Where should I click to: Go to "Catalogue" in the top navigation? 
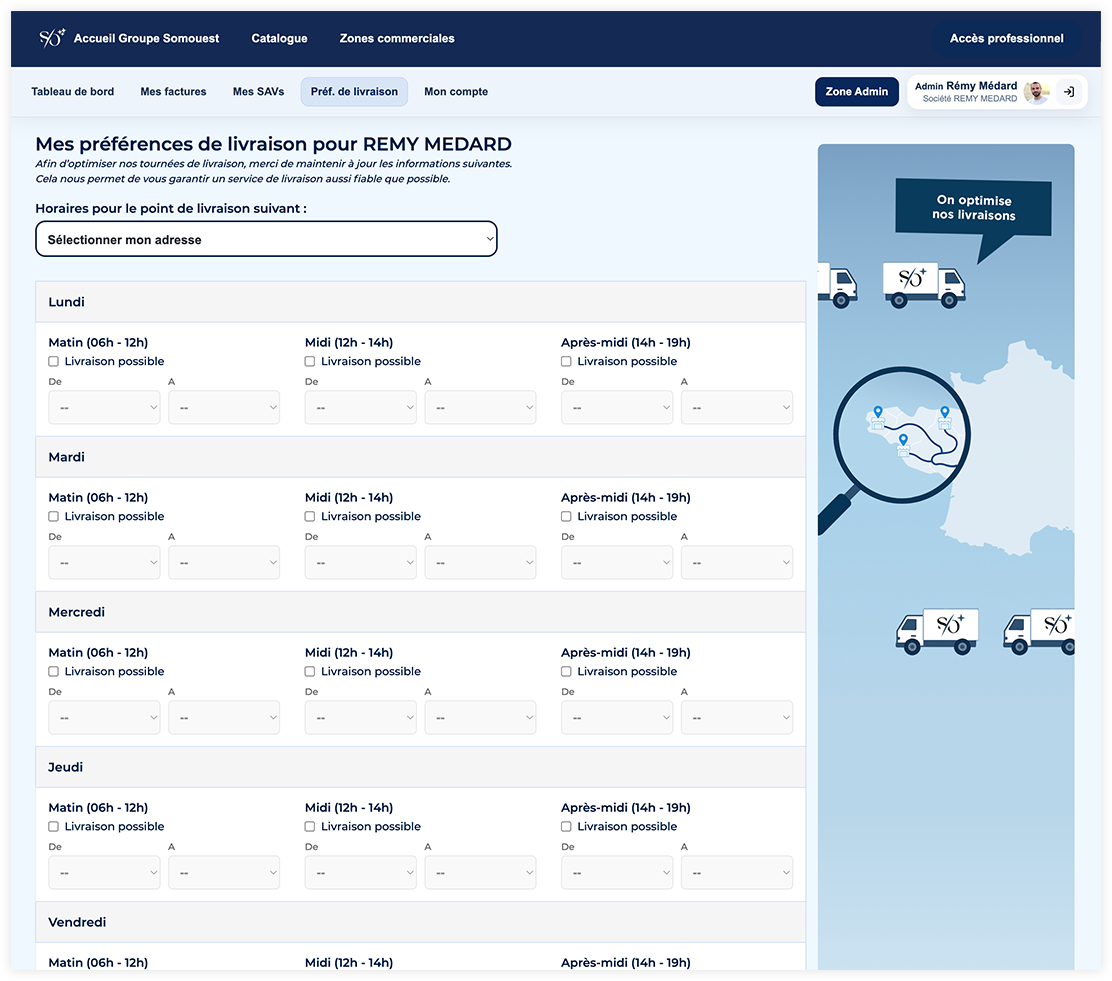pos(279,39)
